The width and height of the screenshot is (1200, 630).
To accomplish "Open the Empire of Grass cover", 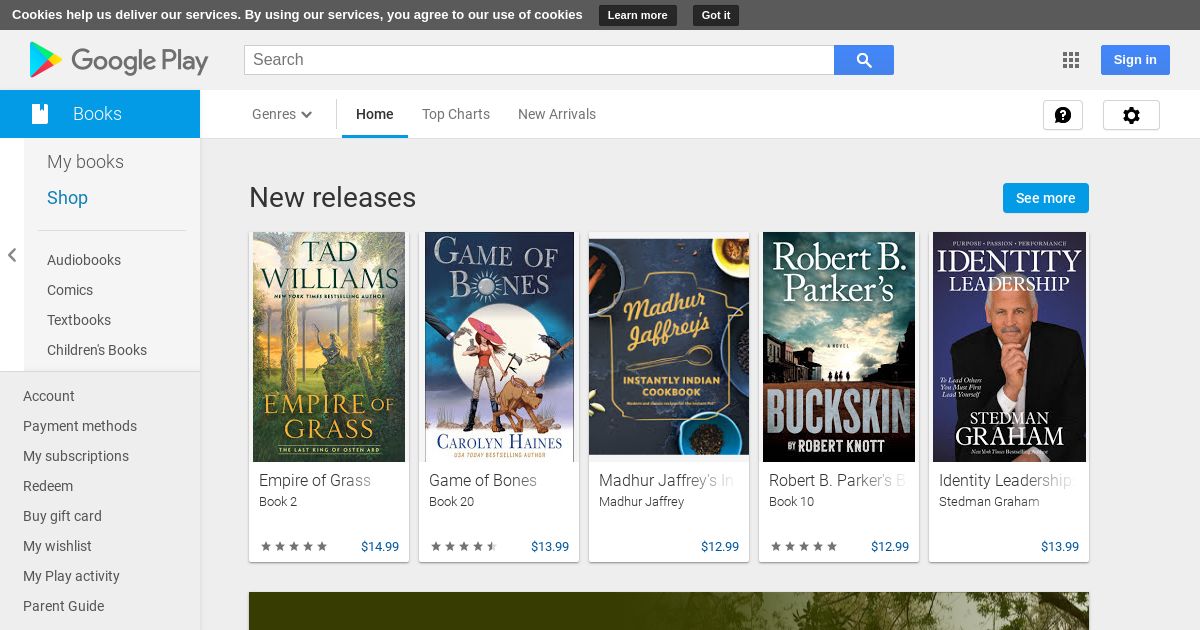I will [x=329, y=347].
